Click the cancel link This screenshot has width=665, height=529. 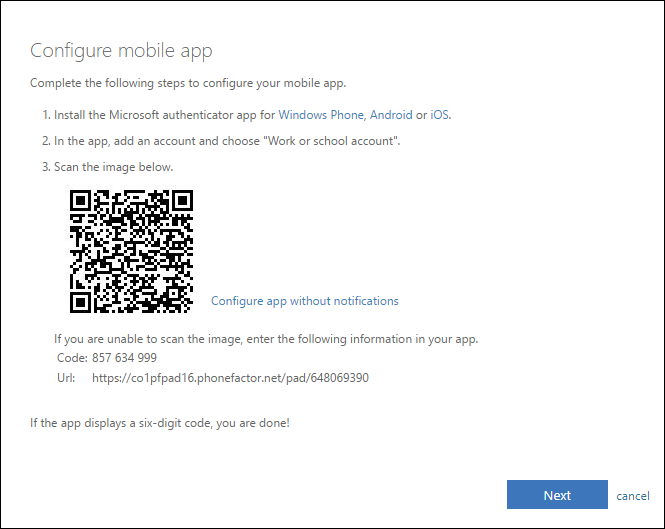[633, 495]
